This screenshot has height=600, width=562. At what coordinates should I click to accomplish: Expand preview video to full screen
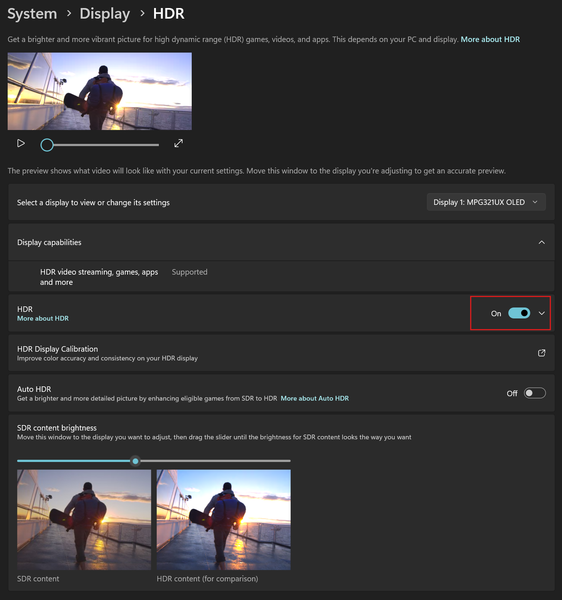[x=178, y=143]
